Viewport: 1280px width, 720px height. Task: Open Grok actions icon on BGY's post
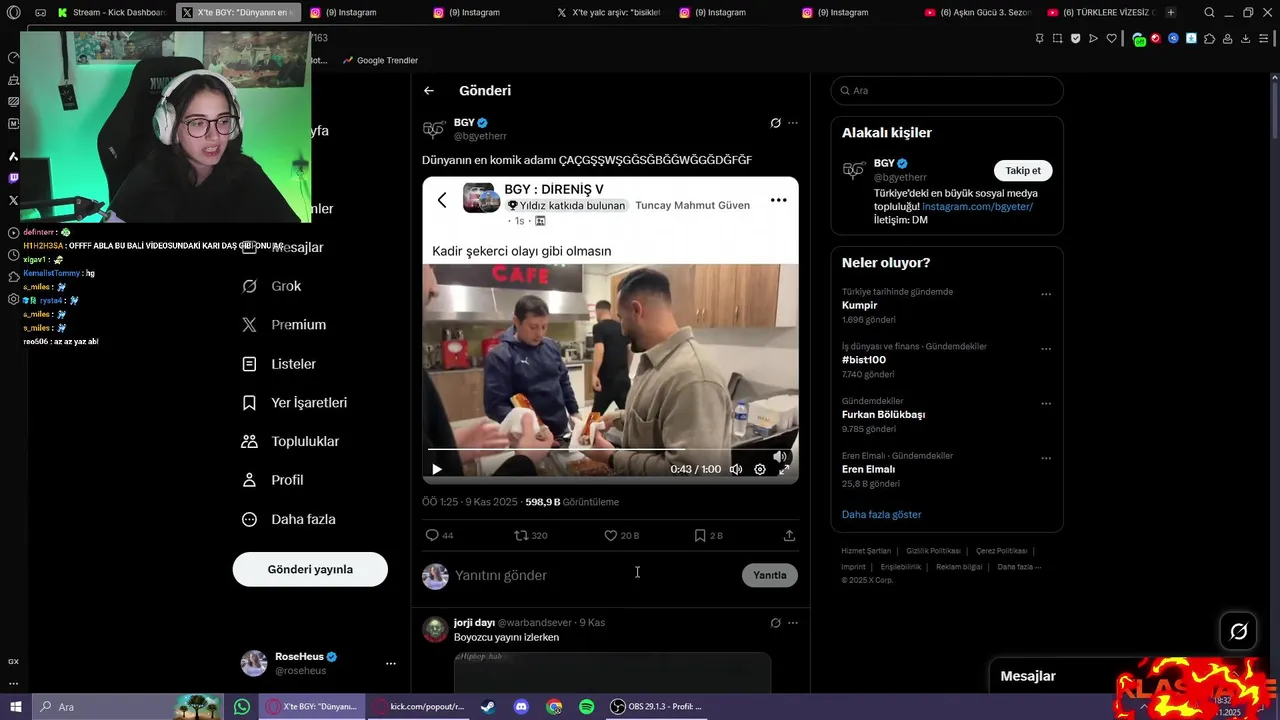(775, 123)
